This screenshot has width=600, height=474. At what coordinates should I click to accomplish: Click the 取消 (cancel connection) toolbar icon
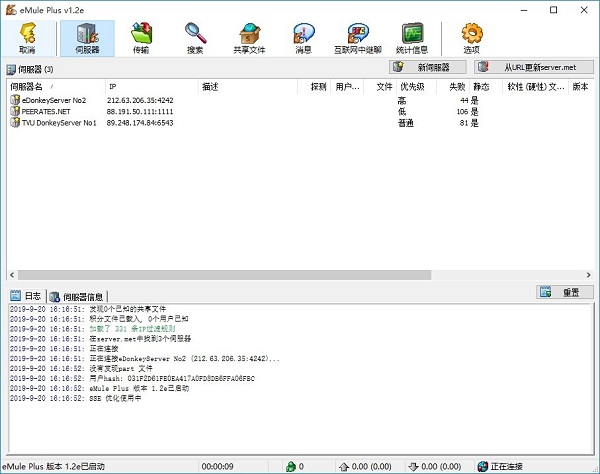[x=28, y=38]
